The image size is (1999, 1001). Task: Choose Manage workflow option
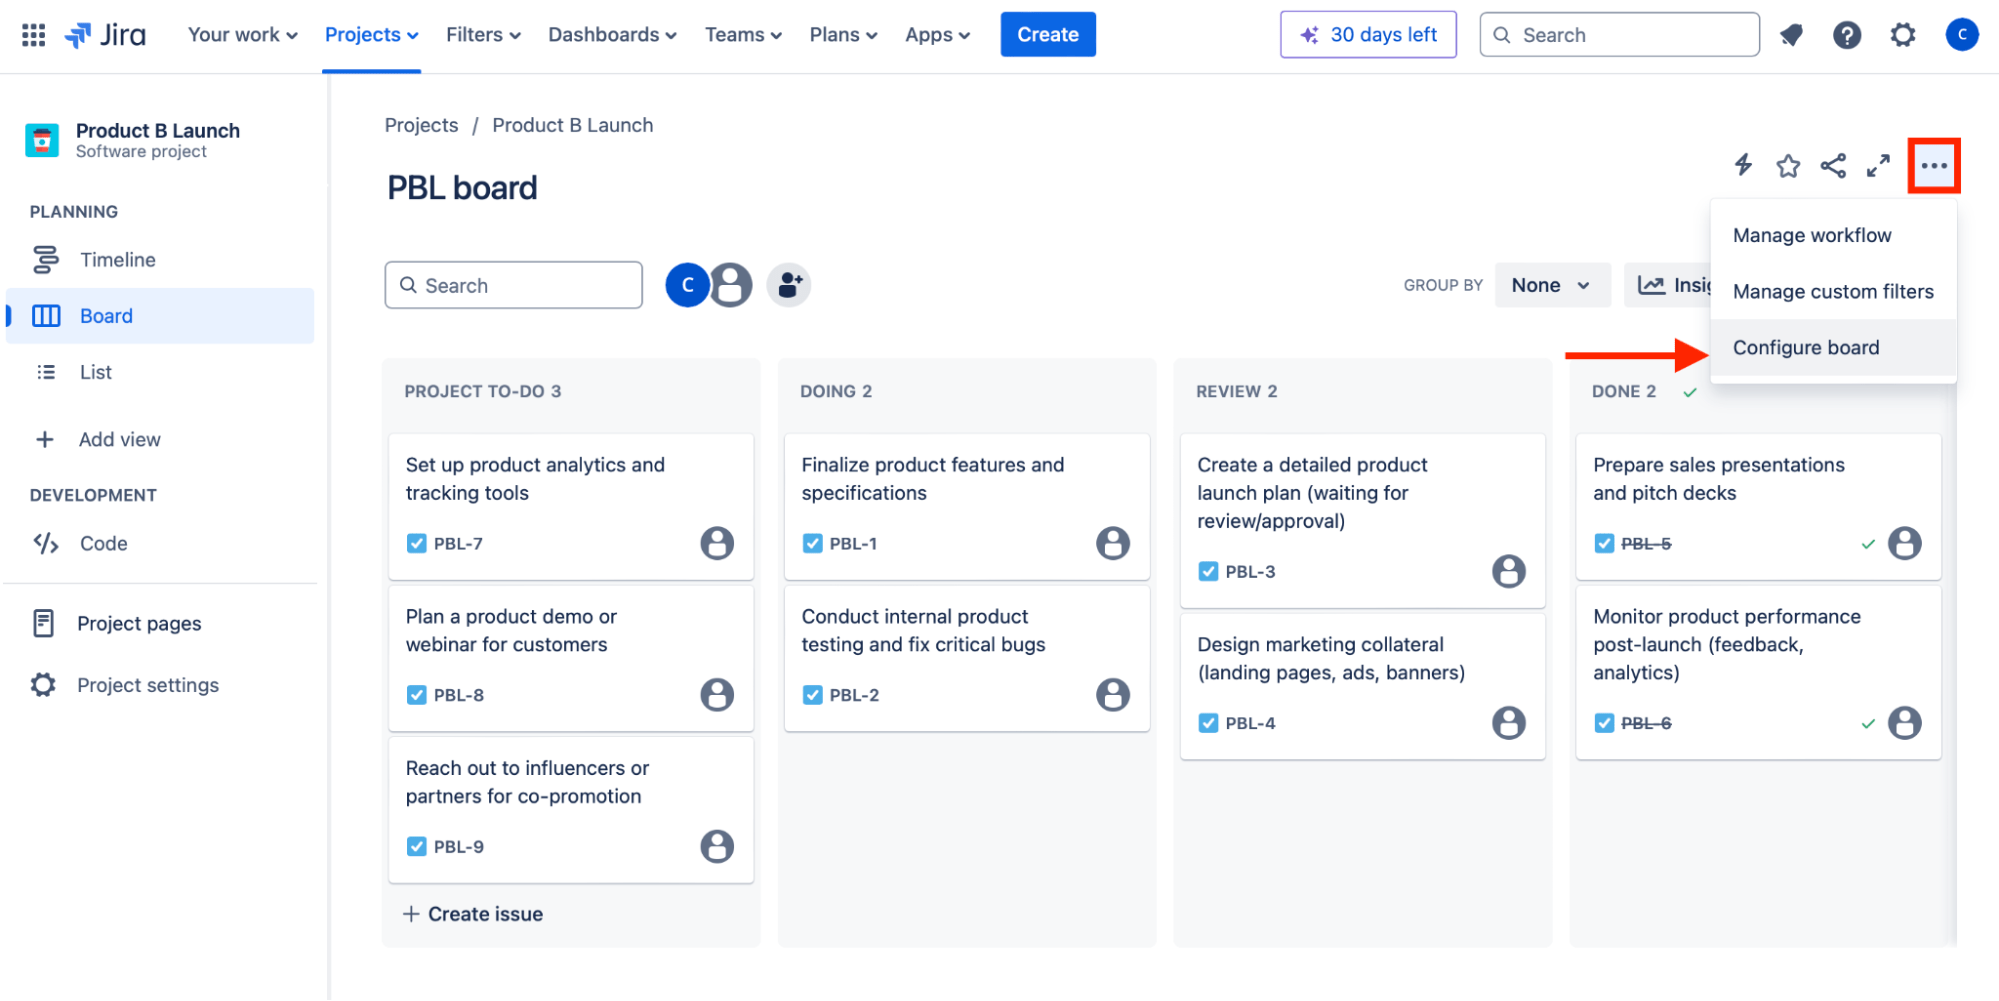click(1812, 234)
